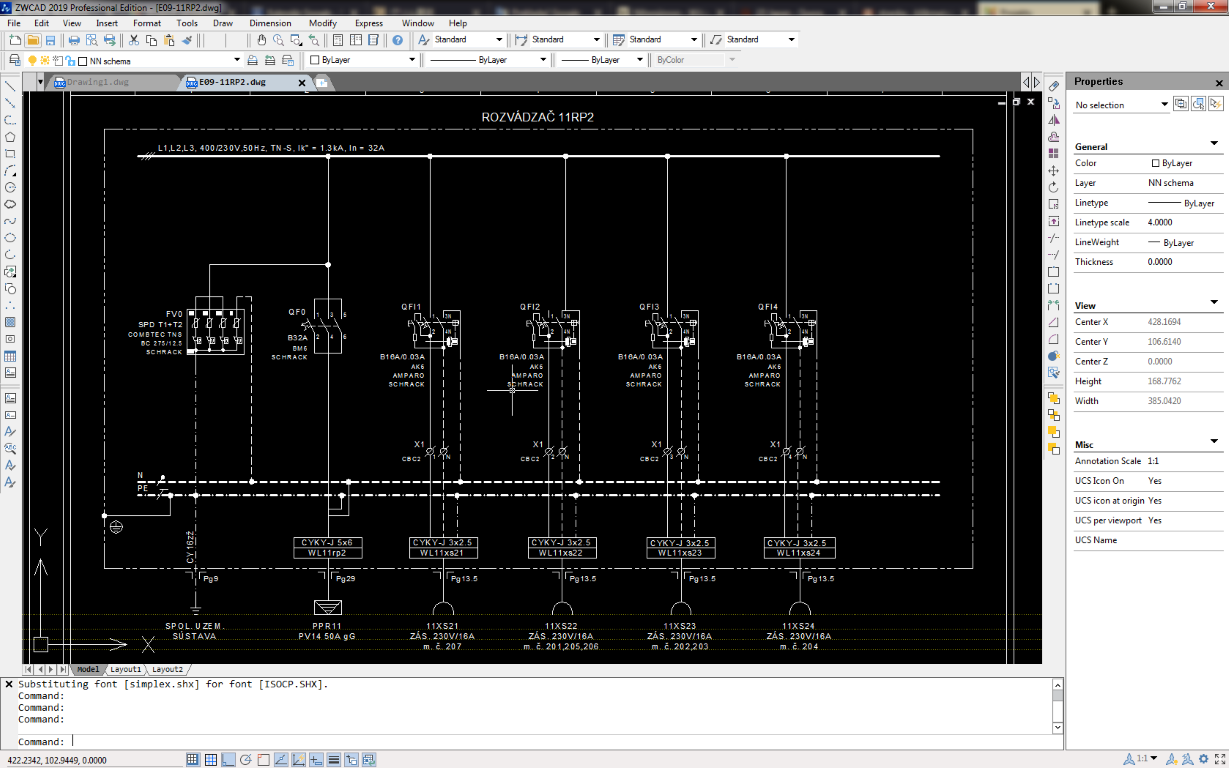Open the Window menu
1229x768 pixels.
[x=418, y=23]
